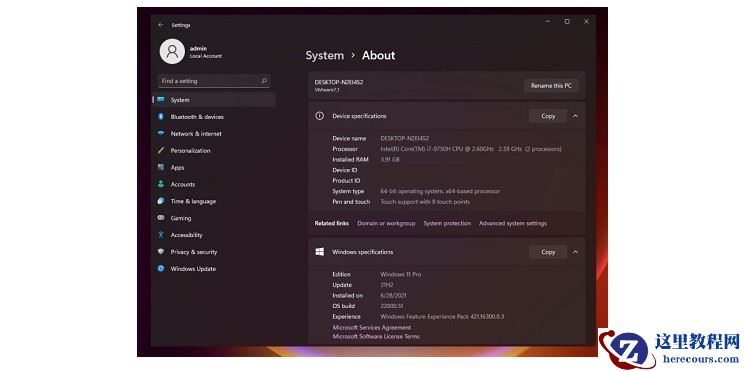Click the Accounts person icon
The width and height of the screenshot is (745, 371).
(x=161, y=184)
